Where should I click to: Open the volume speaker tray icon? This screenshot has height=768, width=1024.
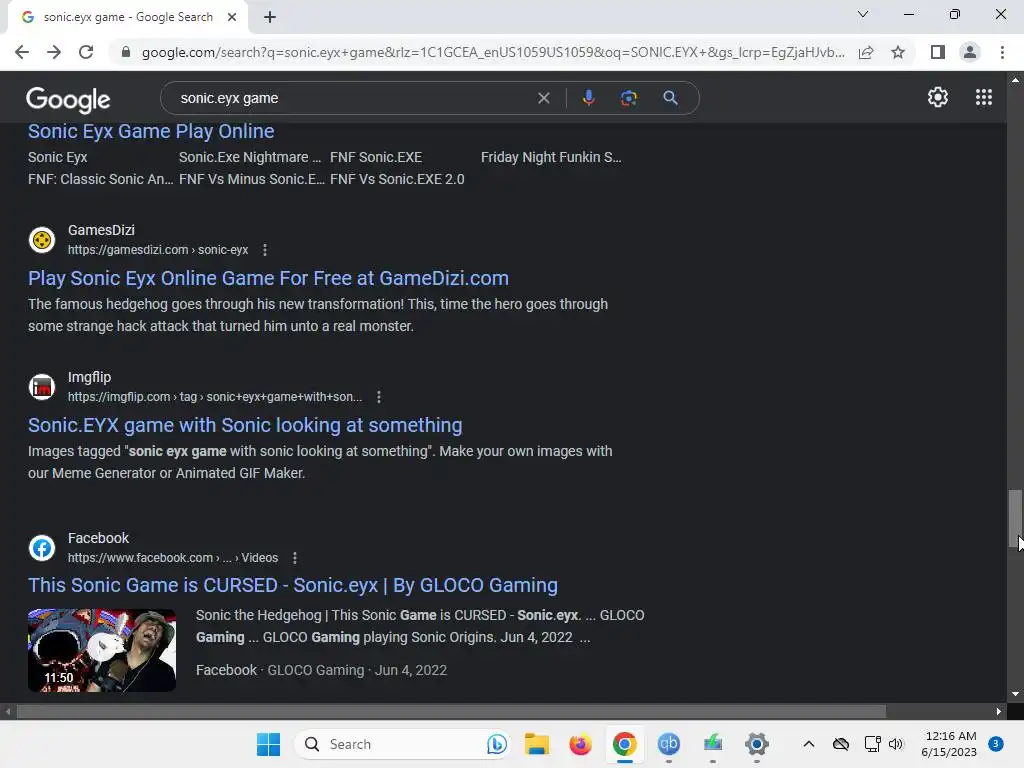click(895, 744)
